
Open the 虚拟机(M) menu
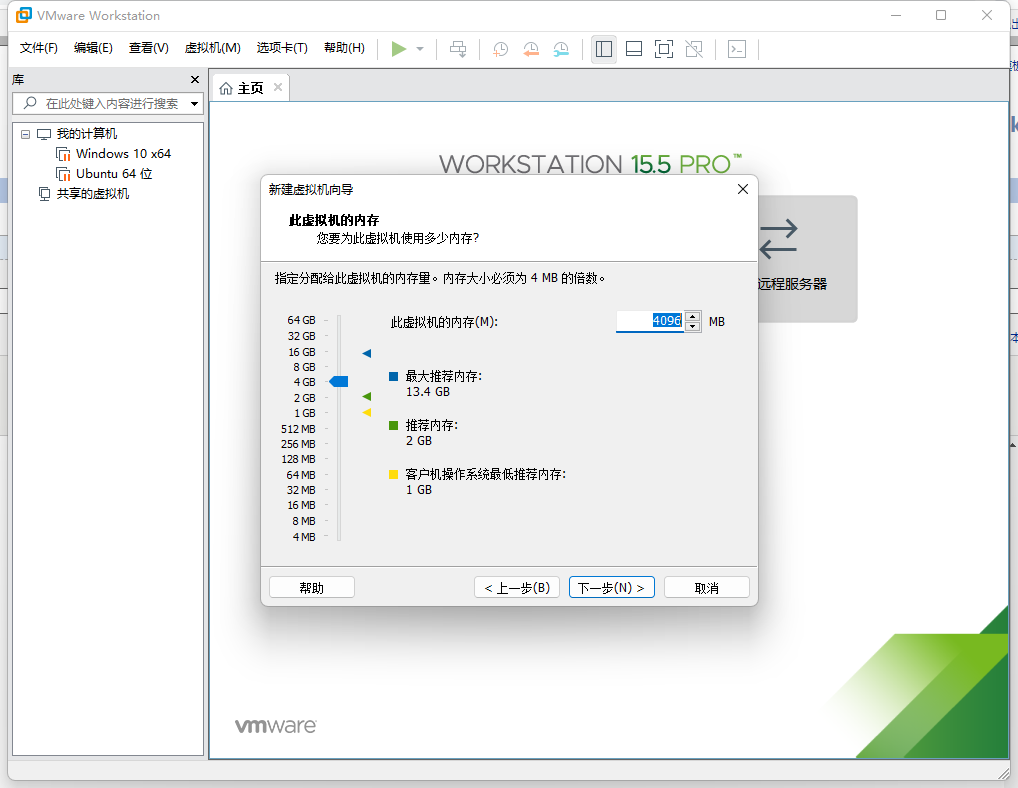tap(212, 48)
